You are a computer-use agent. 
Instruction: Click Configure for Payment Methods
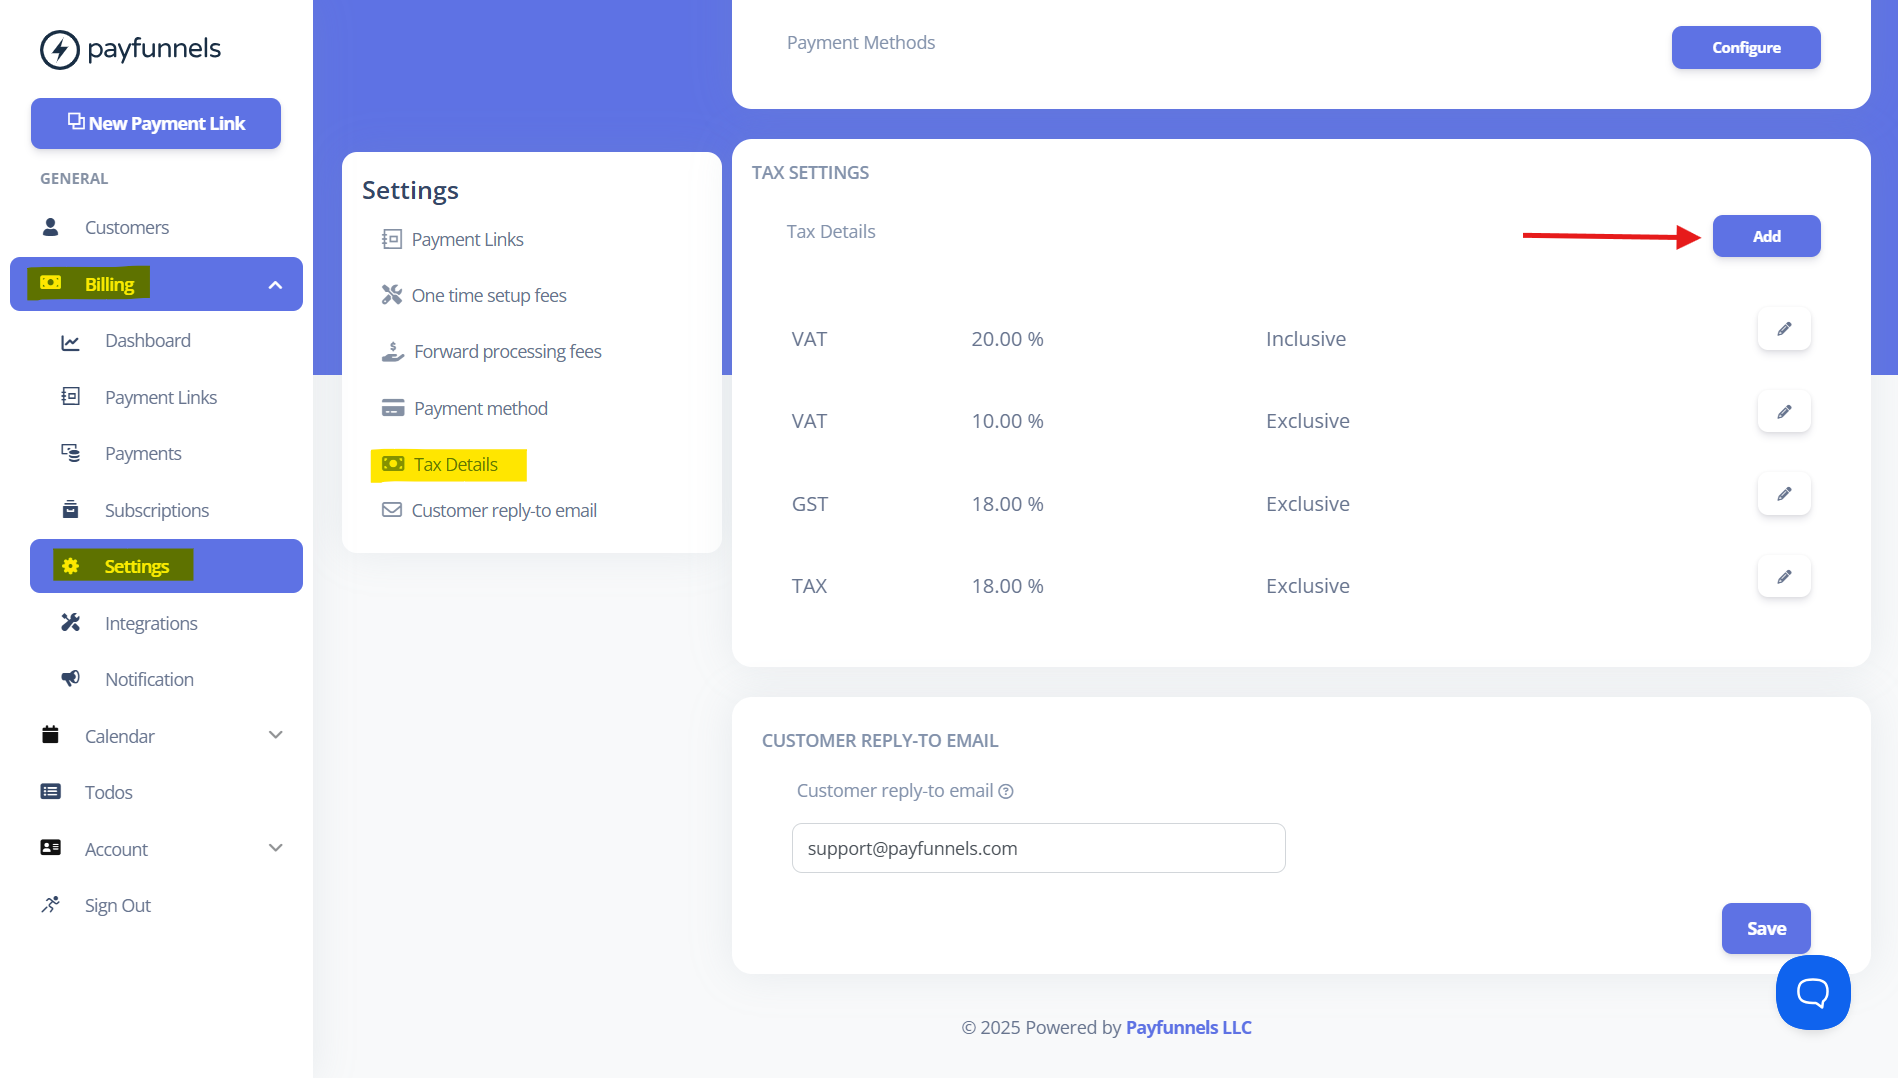click(1746, 47)
